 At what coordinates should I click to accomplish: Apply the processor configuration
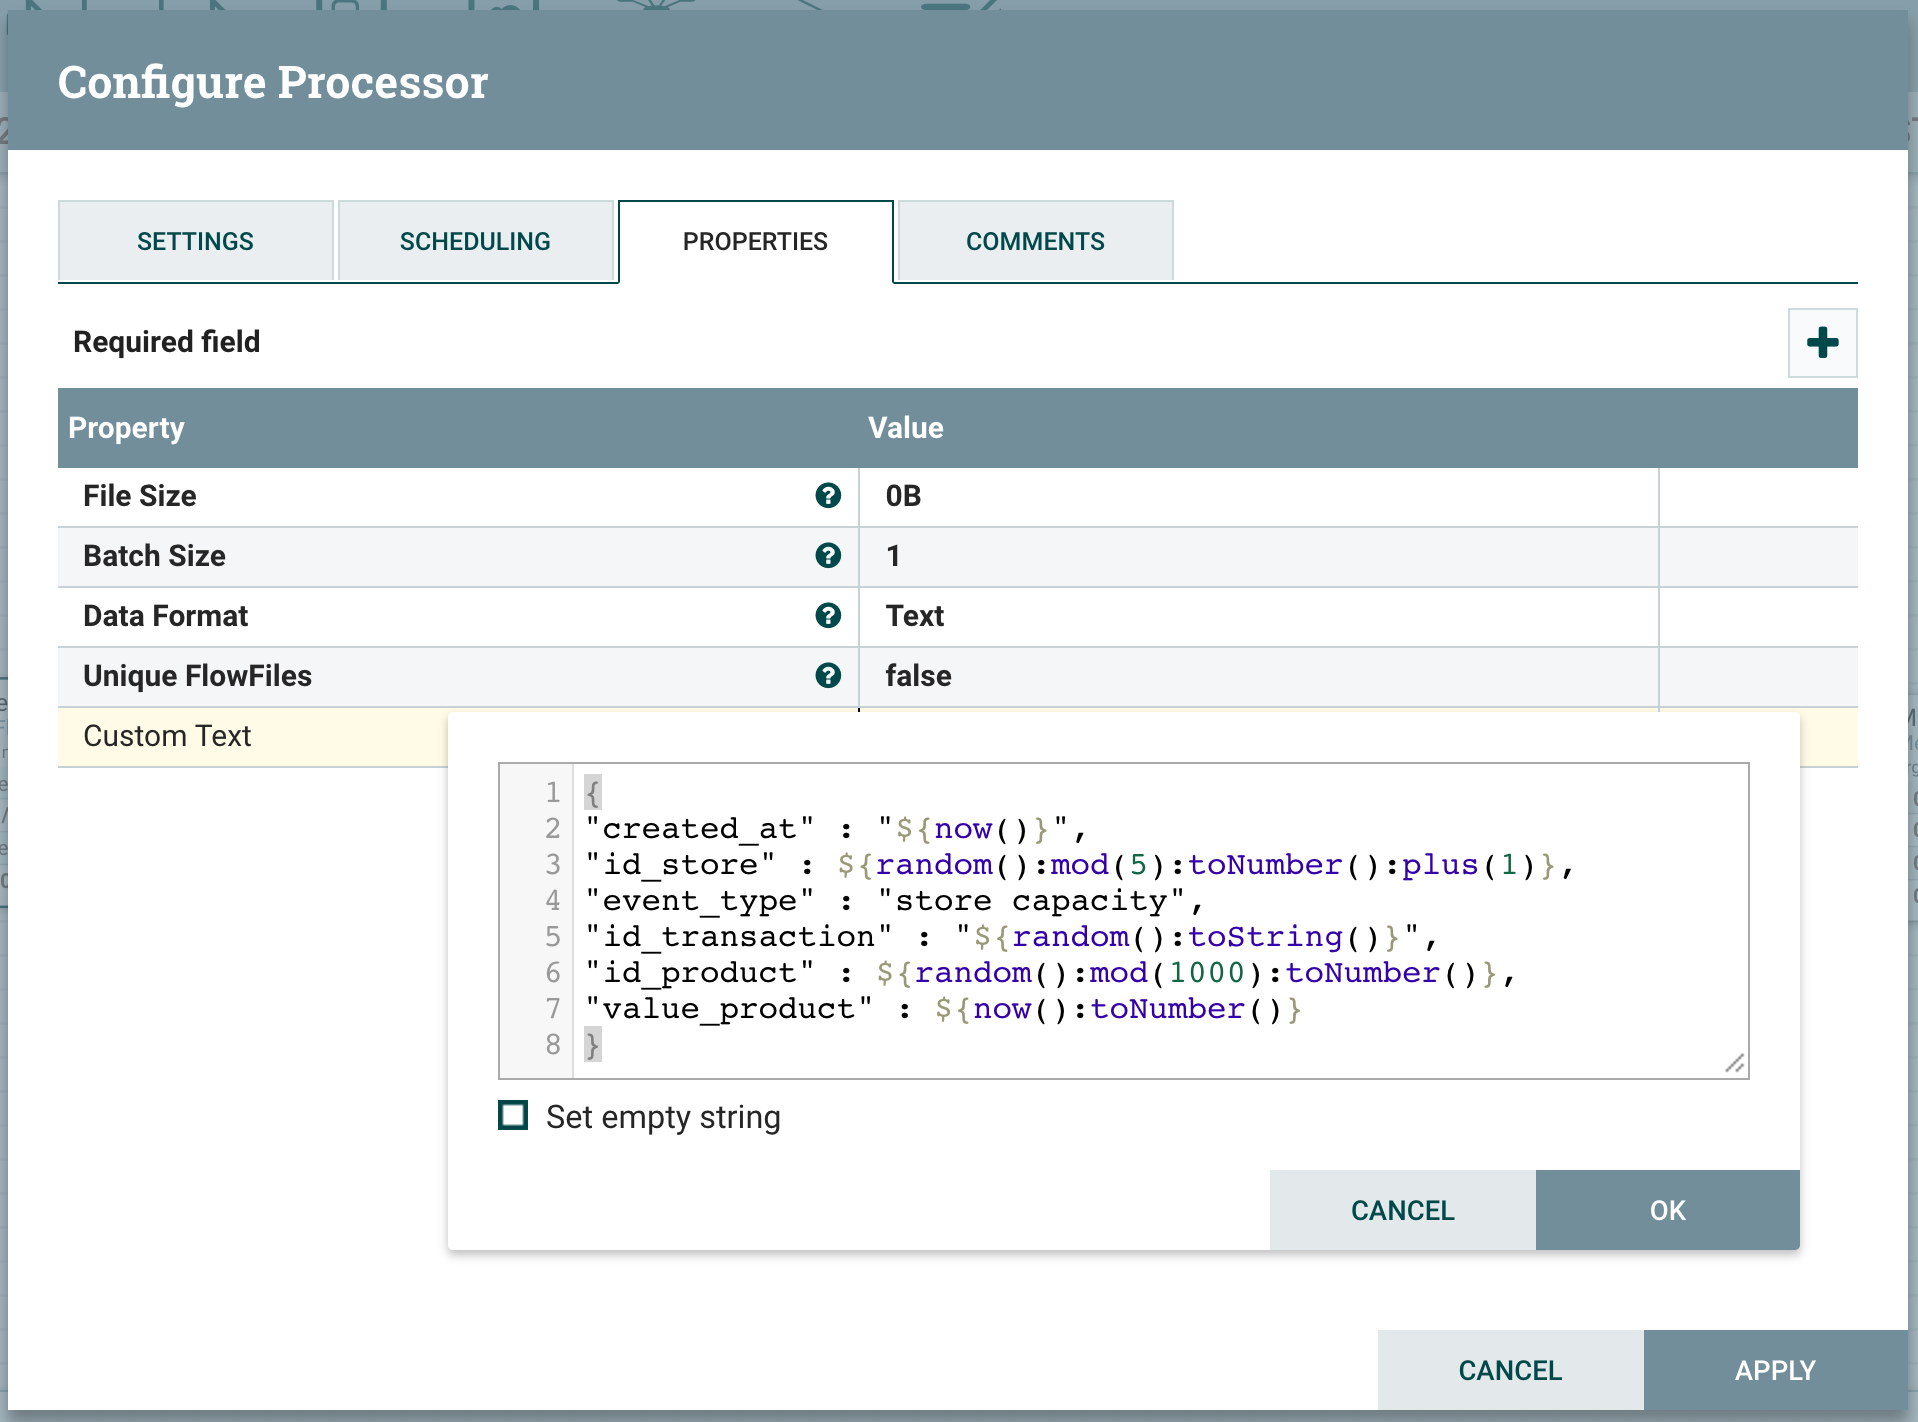click(x=1775, y=1370)
